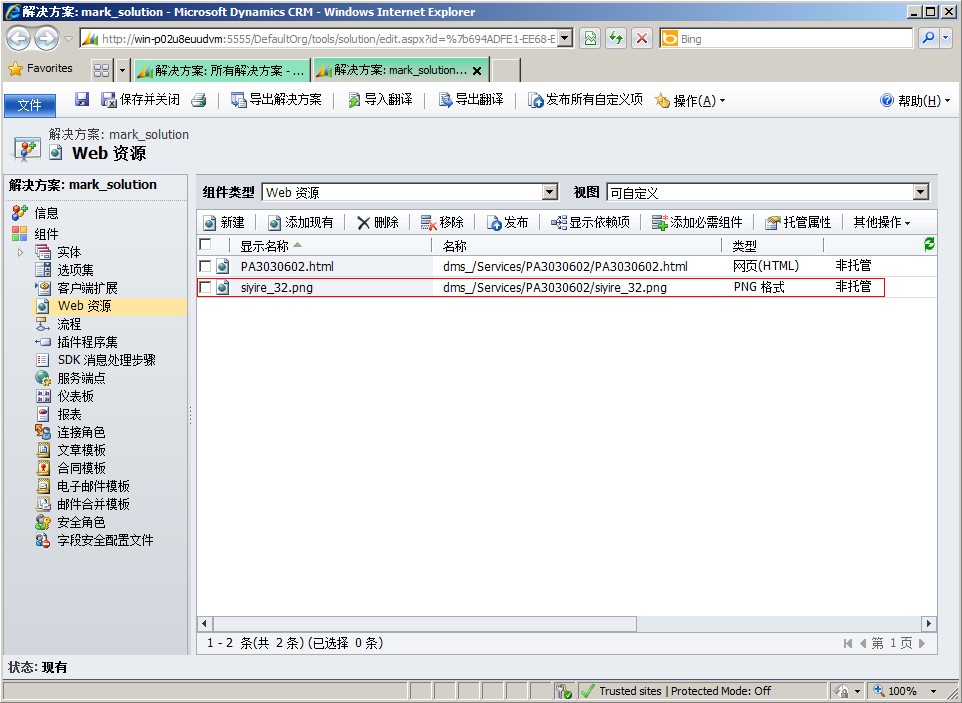Screen dimensions: 962x703
Task: Click the save disk icon in toolbar
Action: [x=82, y=99]
